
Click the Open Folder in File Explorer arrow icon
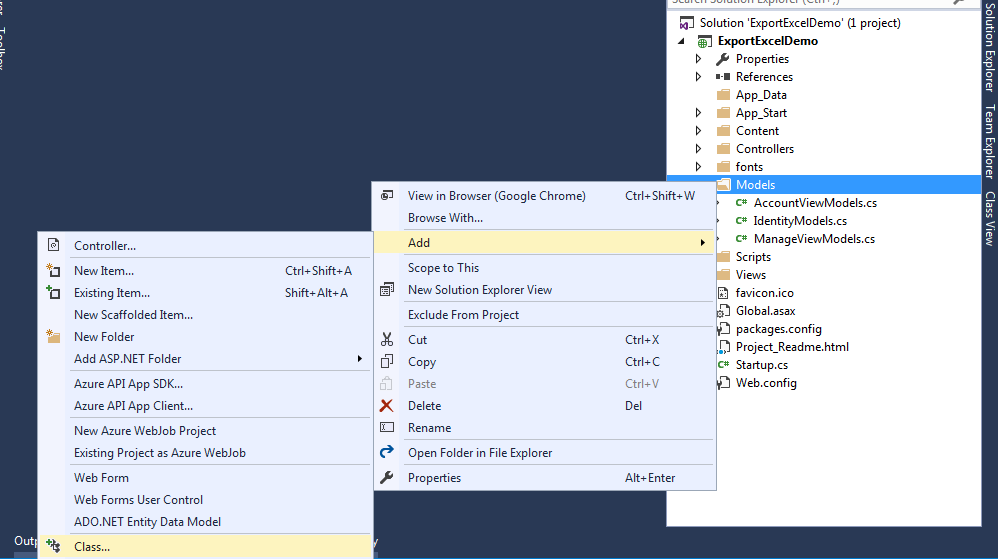[387, 452]
